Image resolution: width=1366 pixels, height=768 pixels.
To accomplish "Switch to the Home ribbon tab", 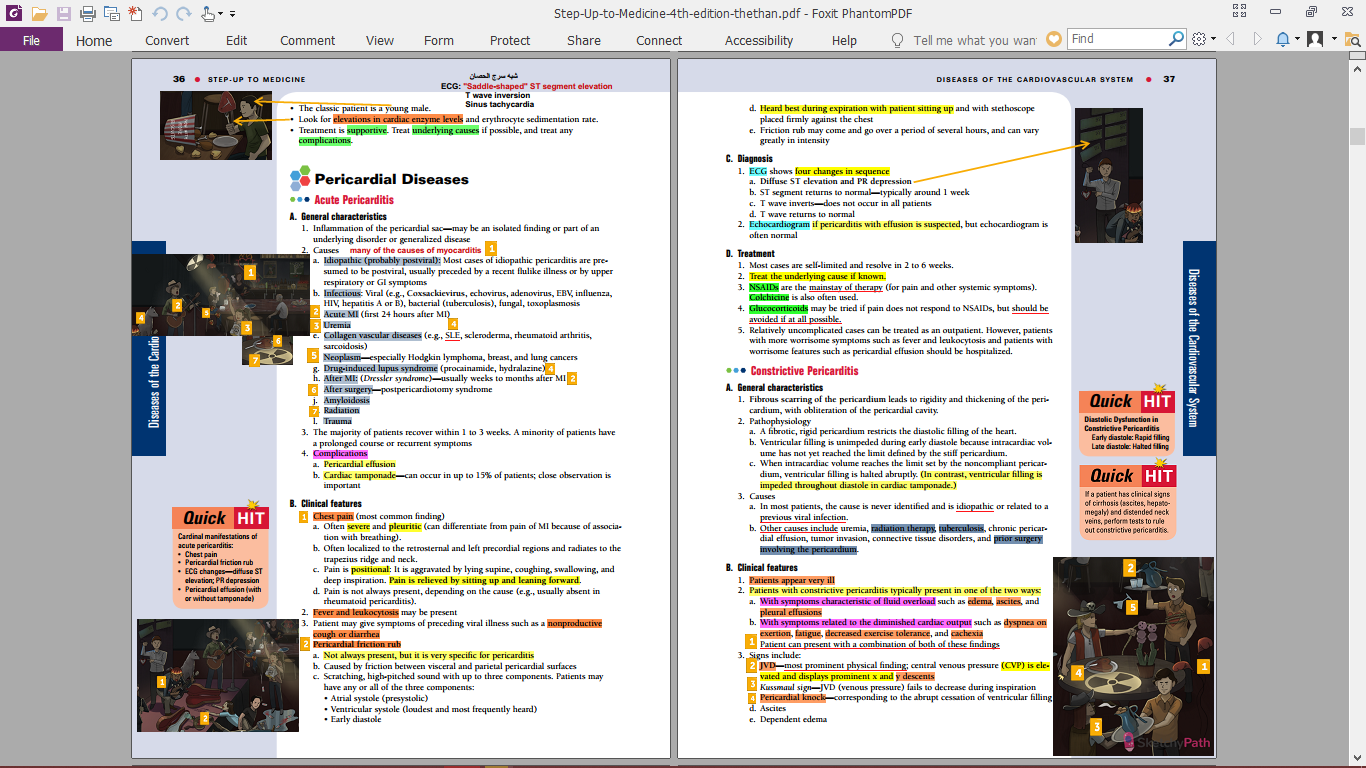I will [x=94, y=40].
